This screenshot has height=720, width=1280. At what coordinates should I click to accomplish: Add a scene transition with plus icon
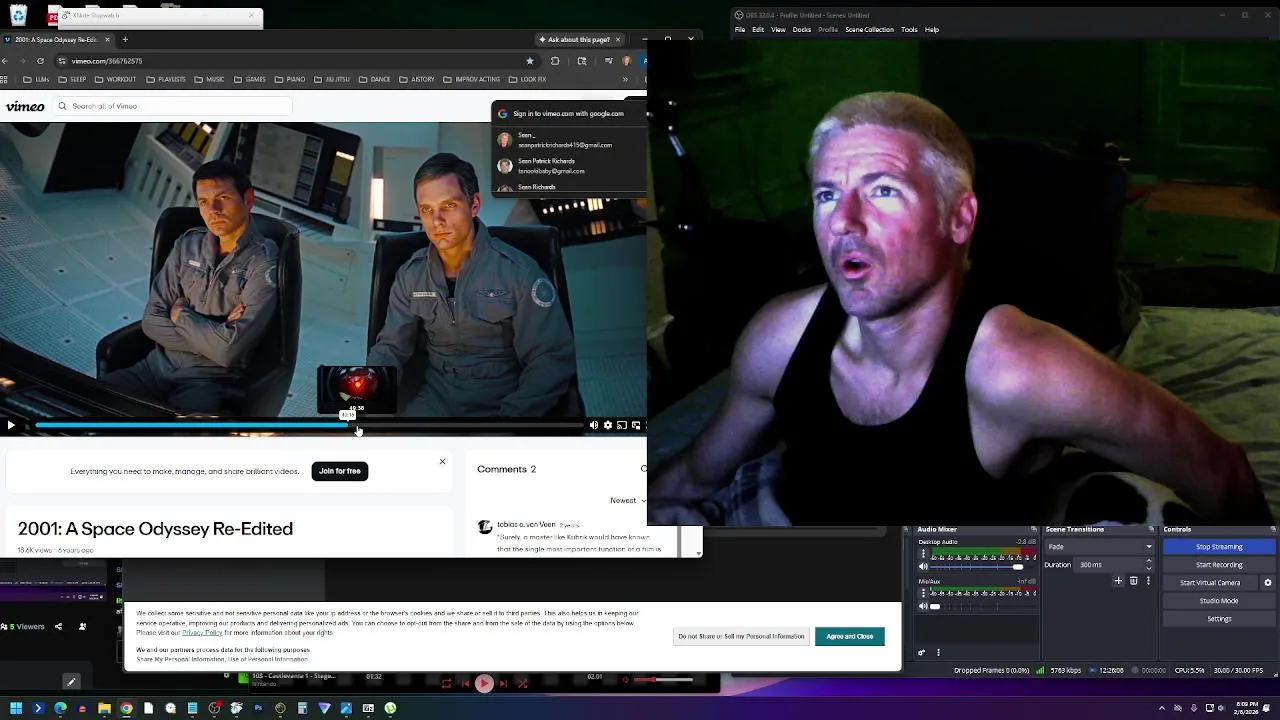click(1119, 581)
